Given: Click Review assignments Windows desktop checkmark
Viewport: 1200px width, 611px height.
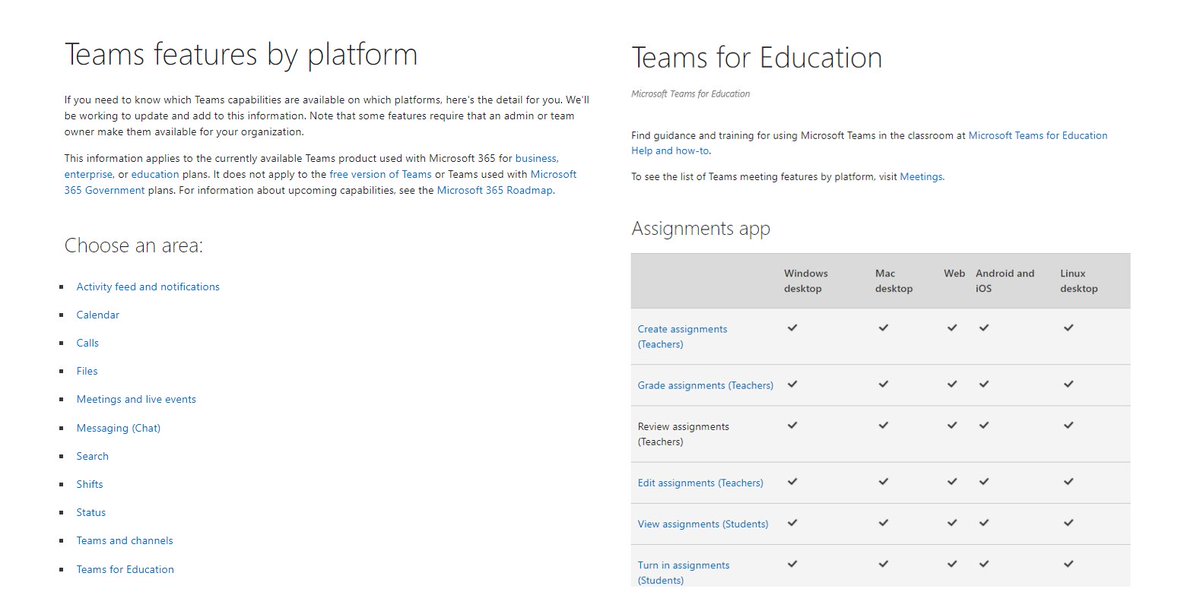Looking at the screenshot, I should [793, 425].
